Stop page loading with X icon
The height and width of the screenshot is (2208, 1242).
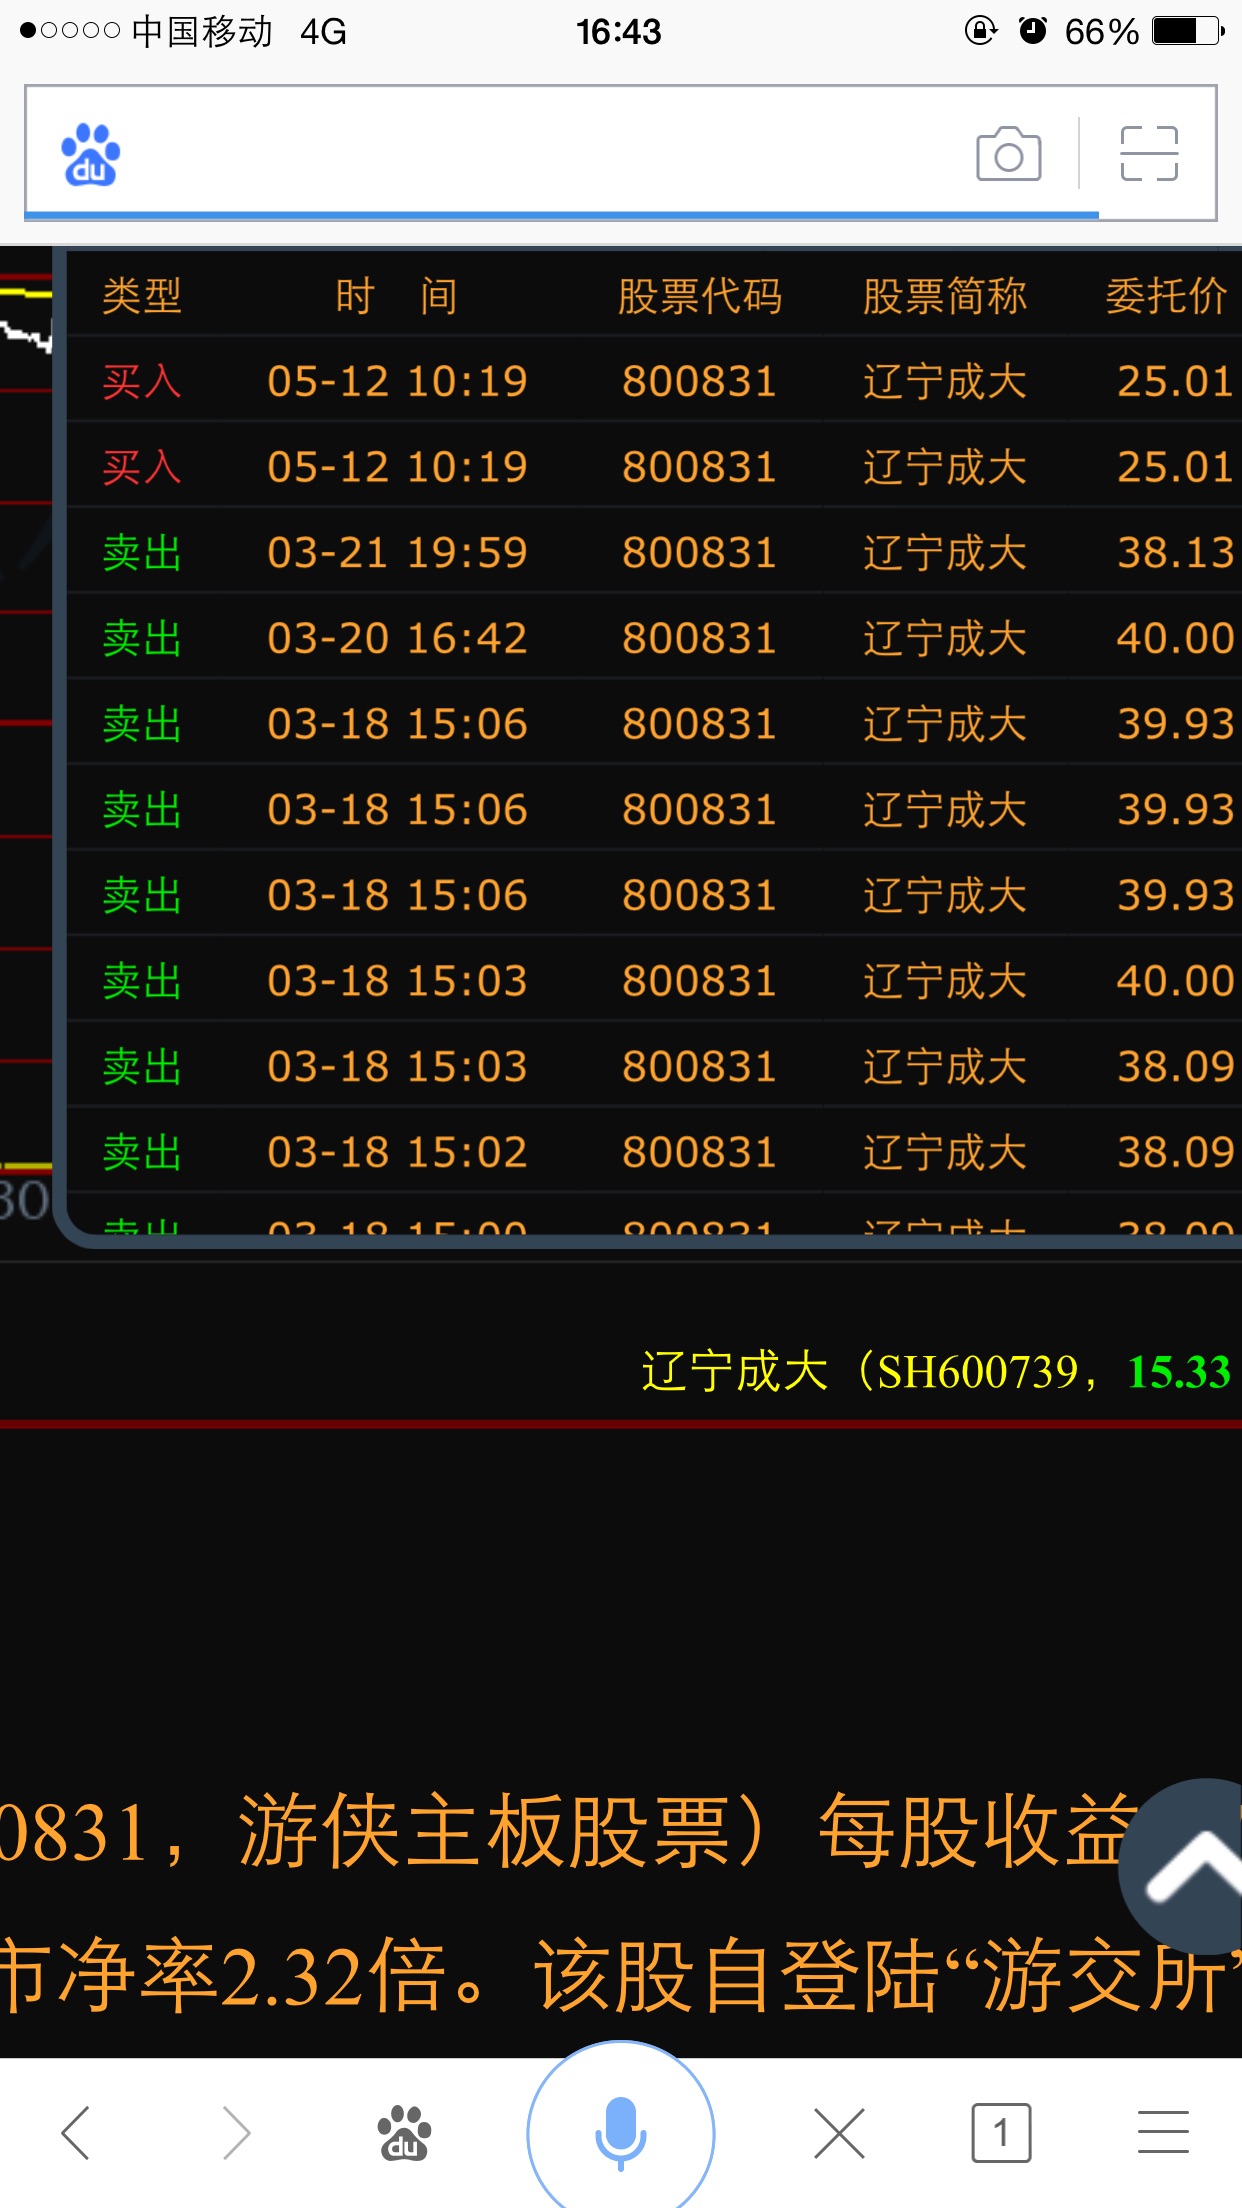[839, 2133]
